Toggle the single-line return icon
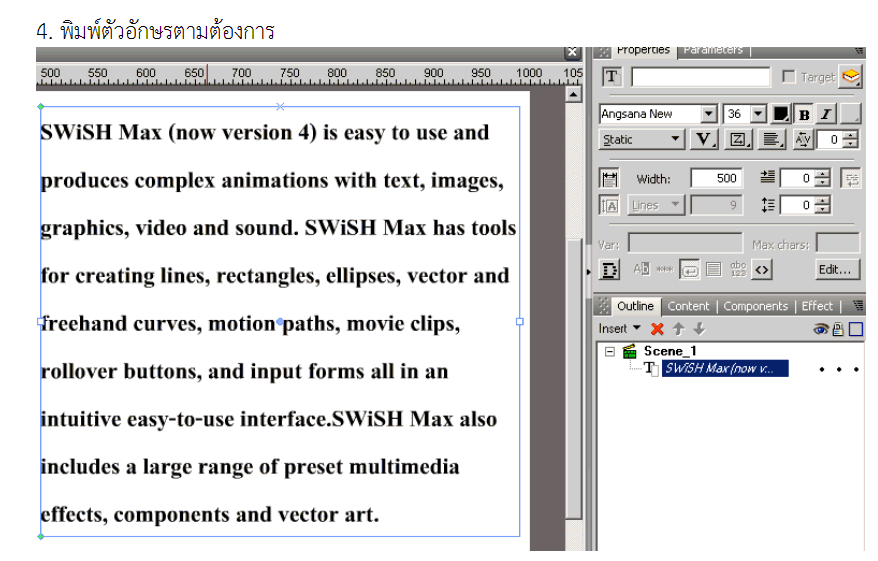 [689, 270]
